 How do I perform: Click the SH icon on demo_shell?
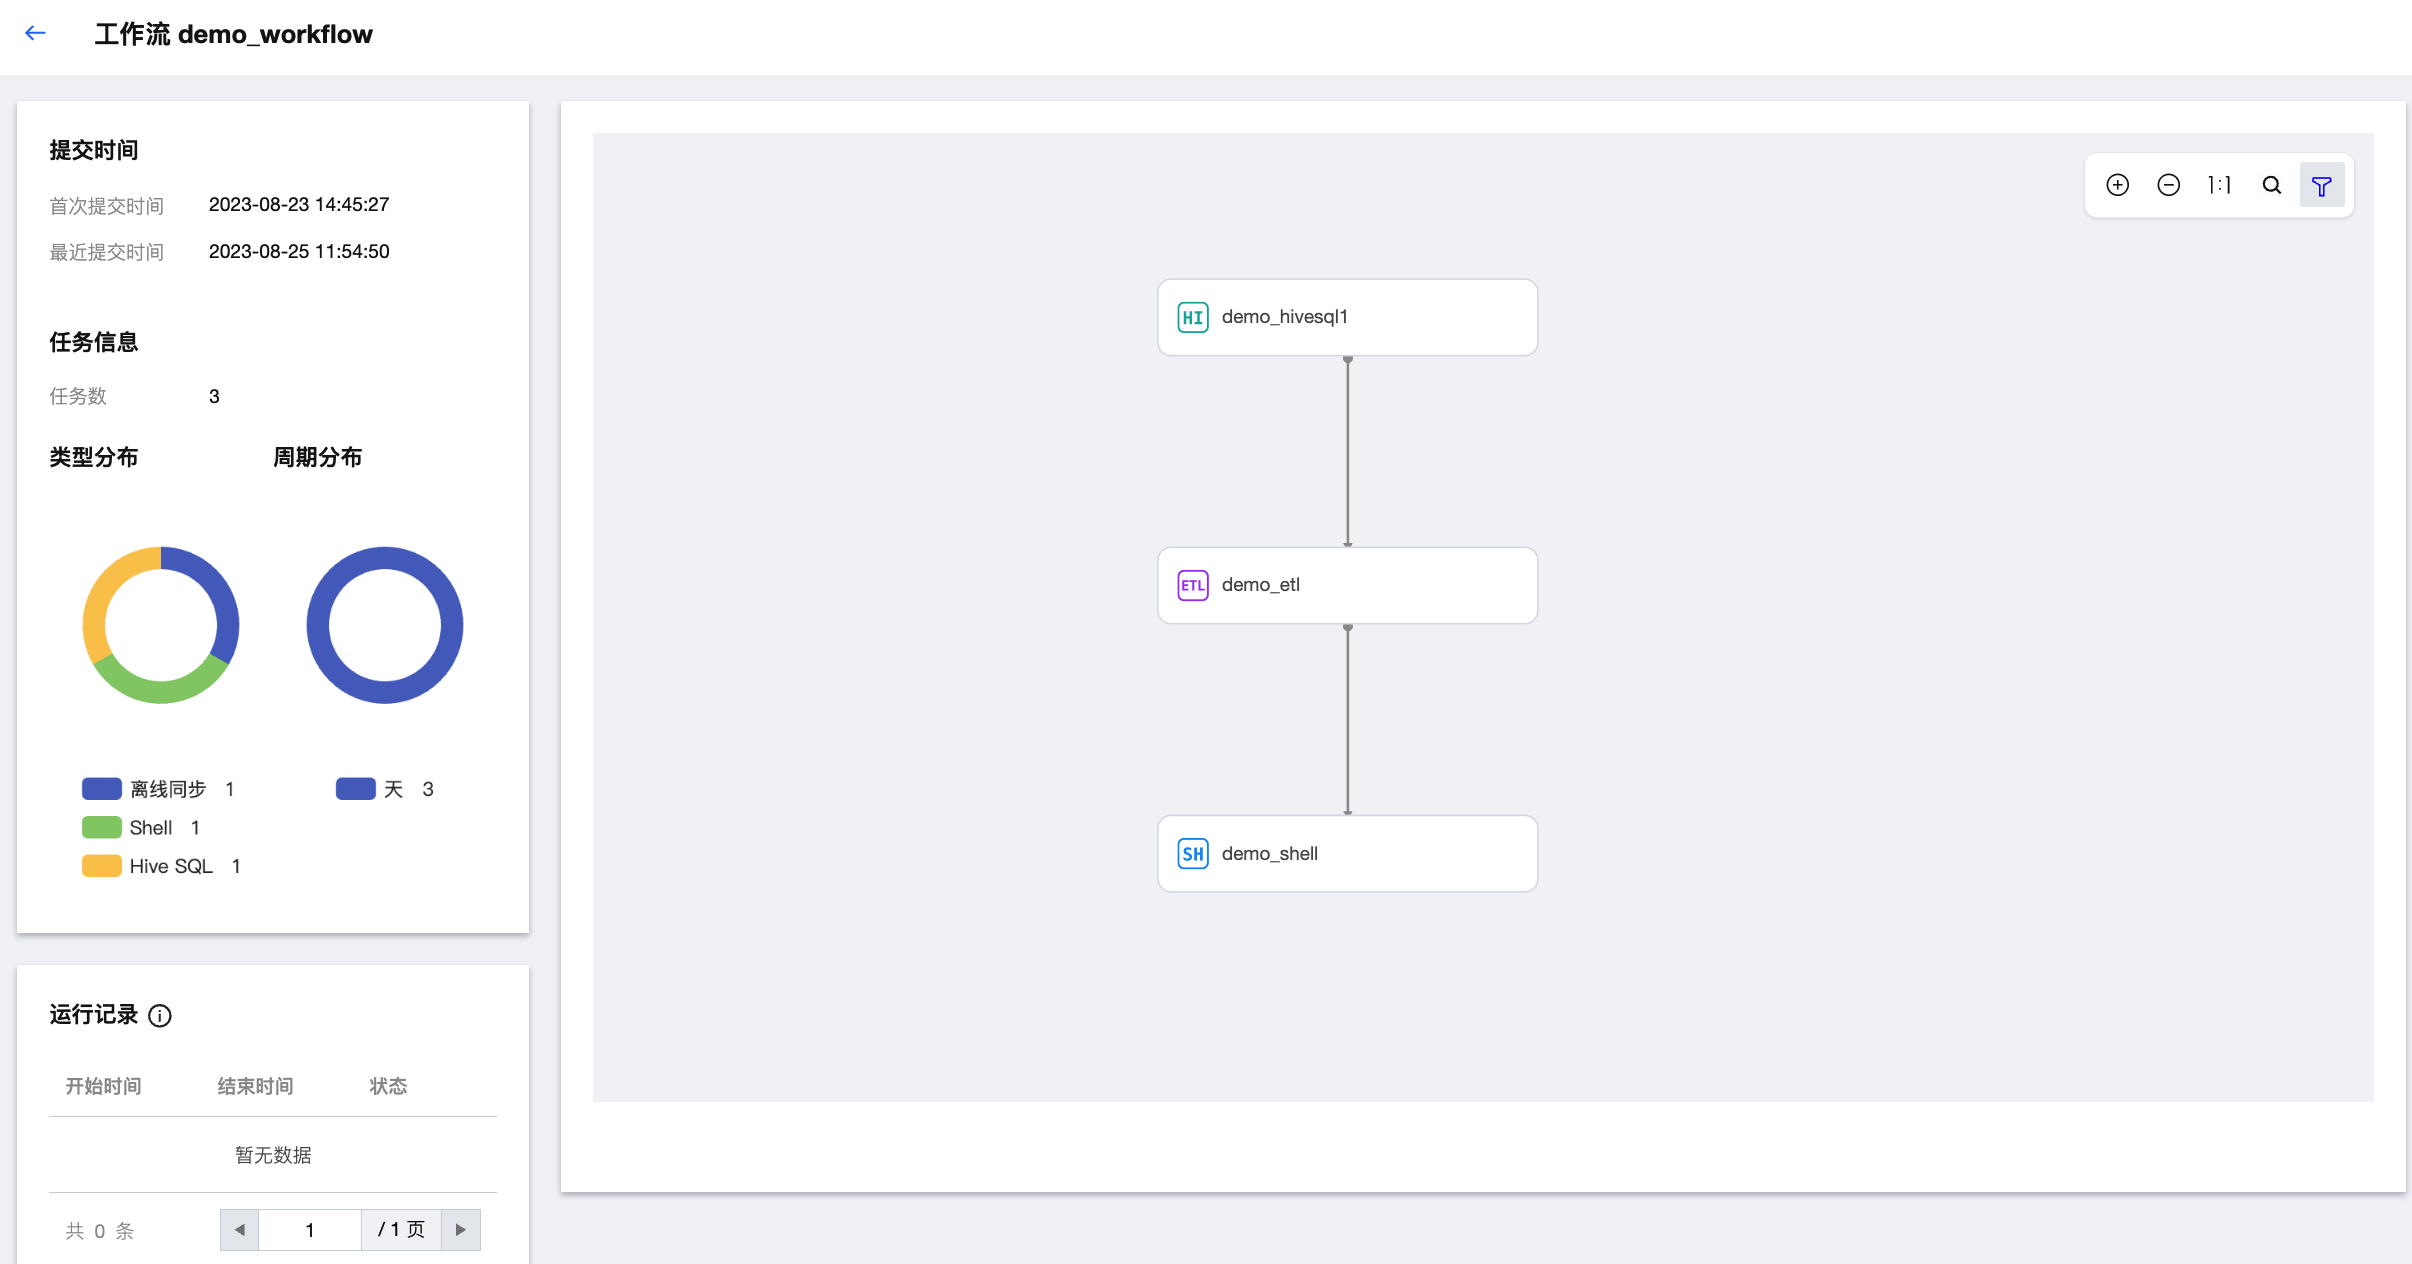pos(1193,853)
